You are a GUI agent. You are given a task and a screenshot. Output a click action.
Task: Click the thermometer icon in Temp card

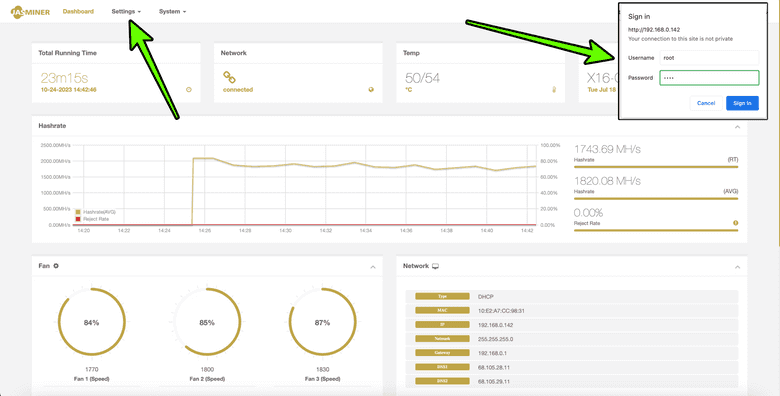tap(553, 90)
